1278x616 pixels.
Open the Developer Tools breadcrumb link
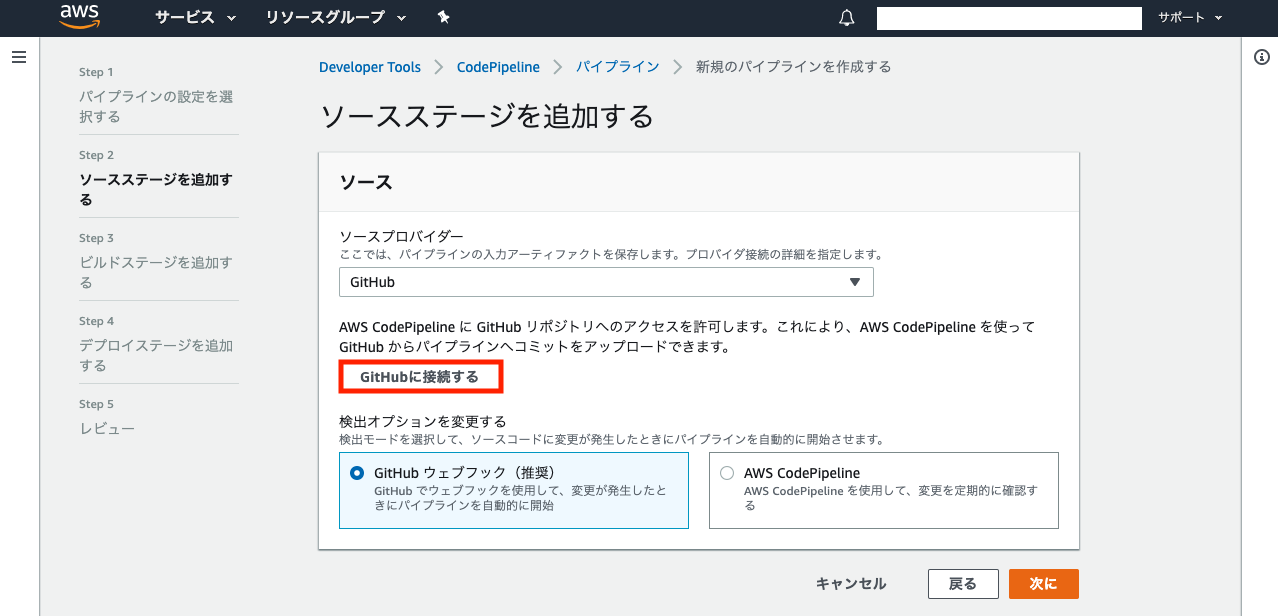[x=370, y=66]
